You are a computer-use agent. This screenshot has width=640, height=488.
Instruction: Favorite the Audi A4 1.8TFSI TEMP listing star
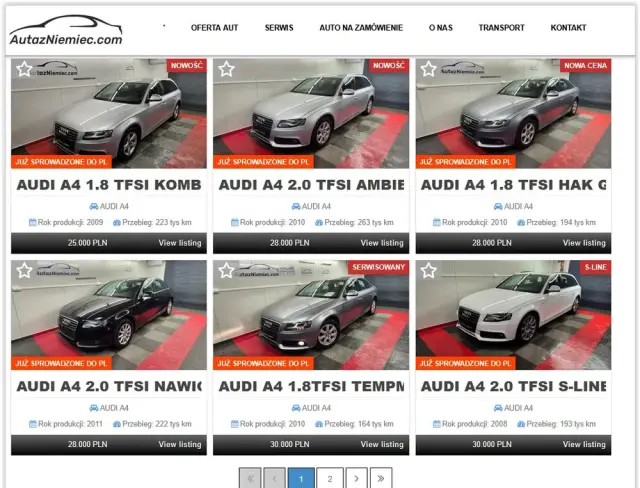coord(227,271)
